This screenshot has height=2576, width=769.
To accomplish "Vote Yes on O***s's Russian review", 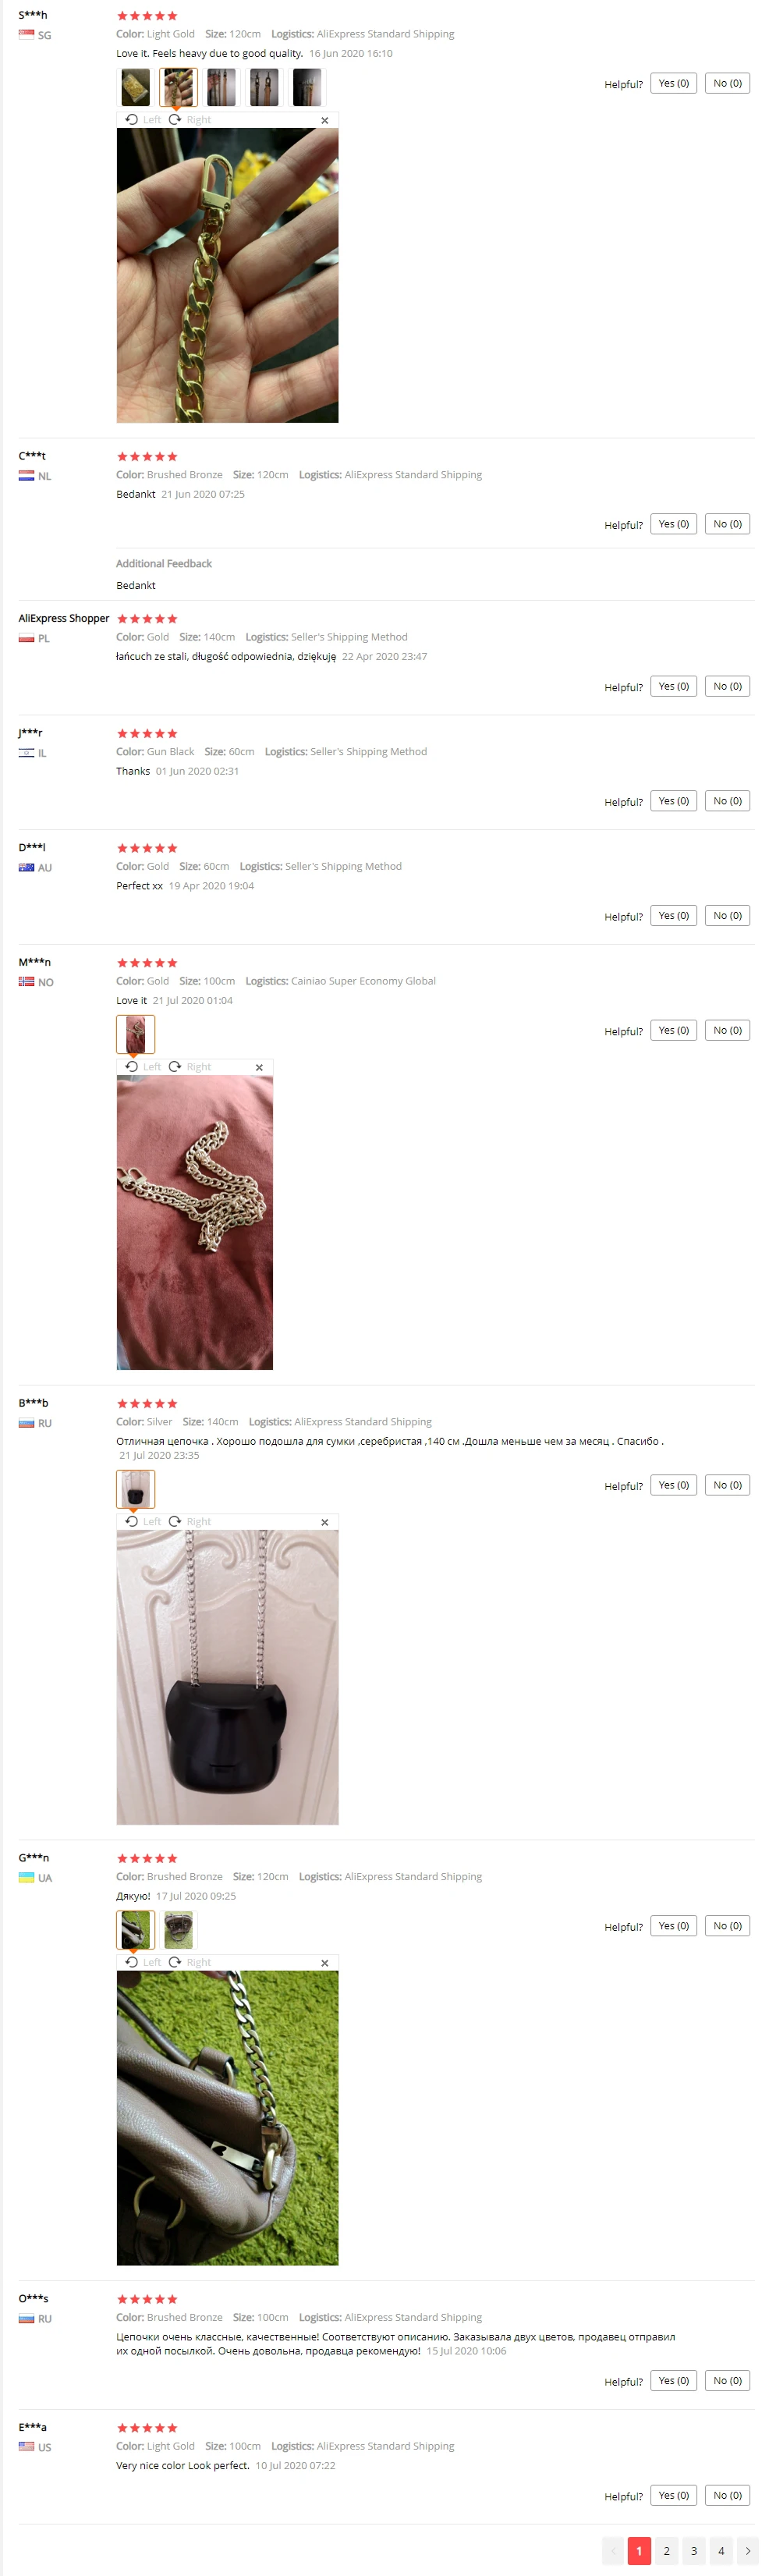I will (x=673, y=2380).
